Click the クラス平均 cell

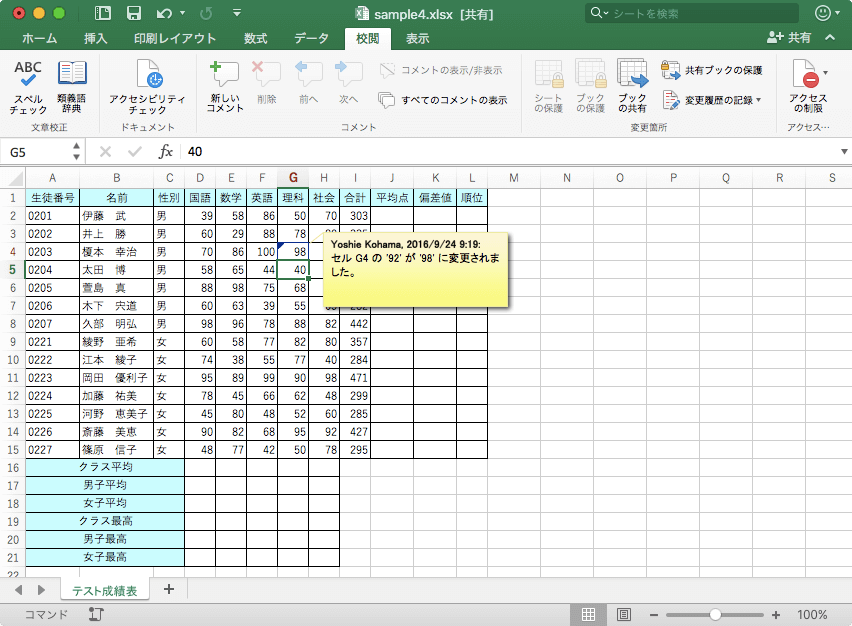click(x=105, y=467)
